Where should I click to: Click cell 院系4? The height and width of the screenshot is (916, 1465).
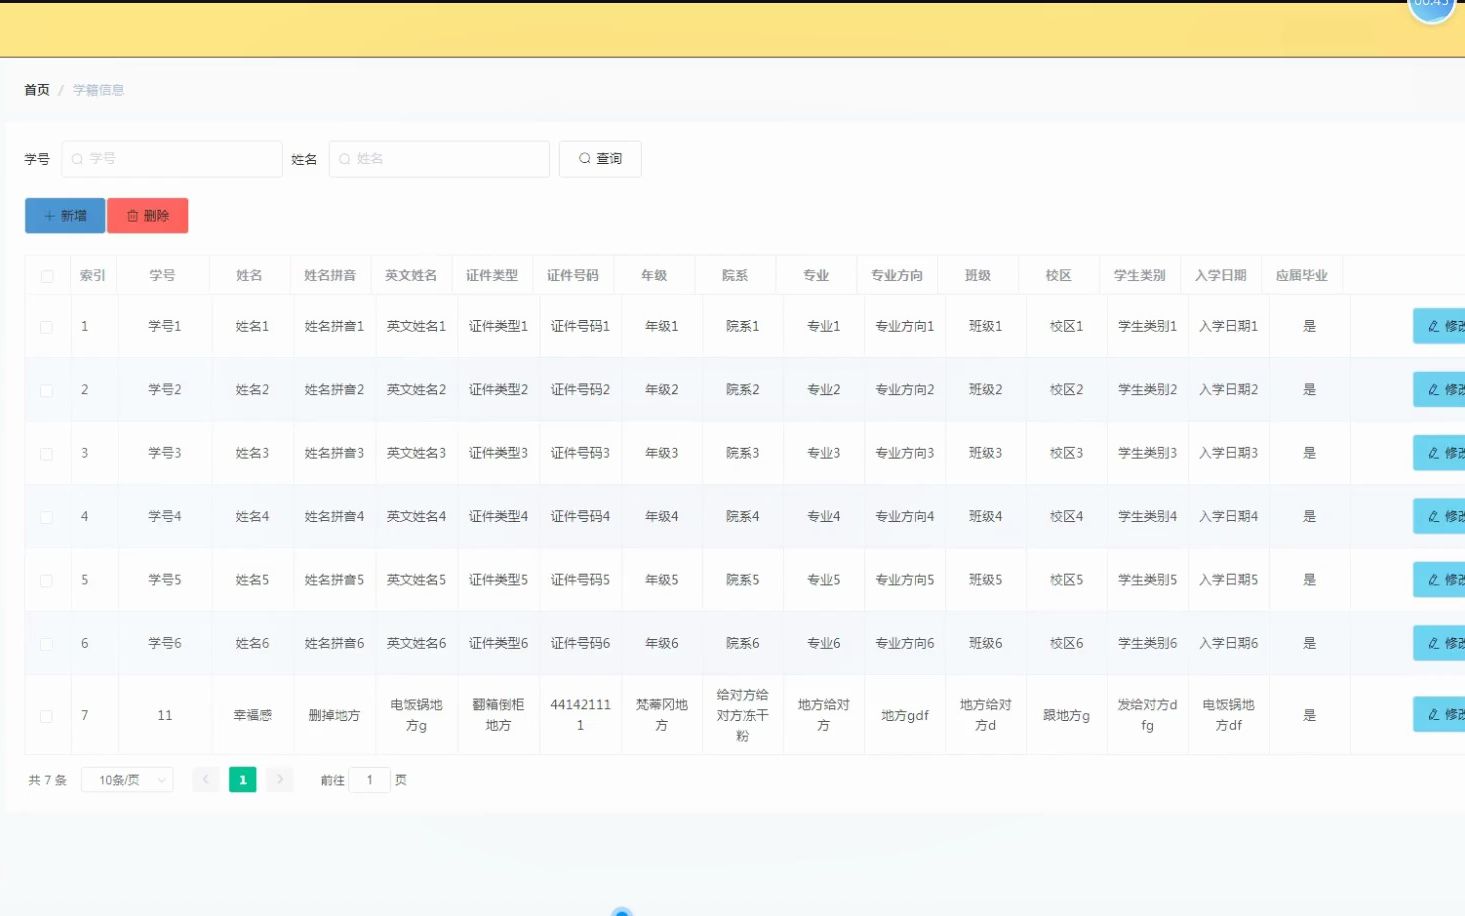[742, 516]
